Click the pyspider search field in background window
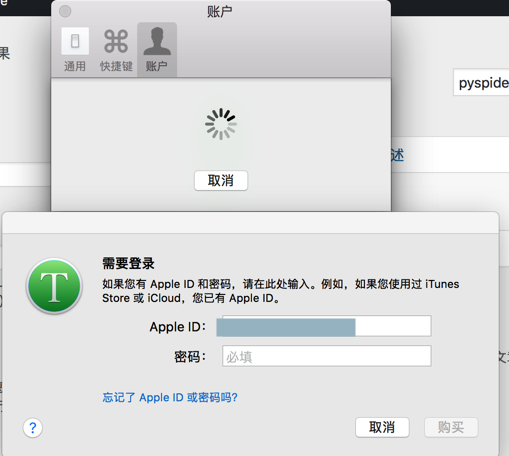The image size is (509, 456). click(x=481, y=82)
